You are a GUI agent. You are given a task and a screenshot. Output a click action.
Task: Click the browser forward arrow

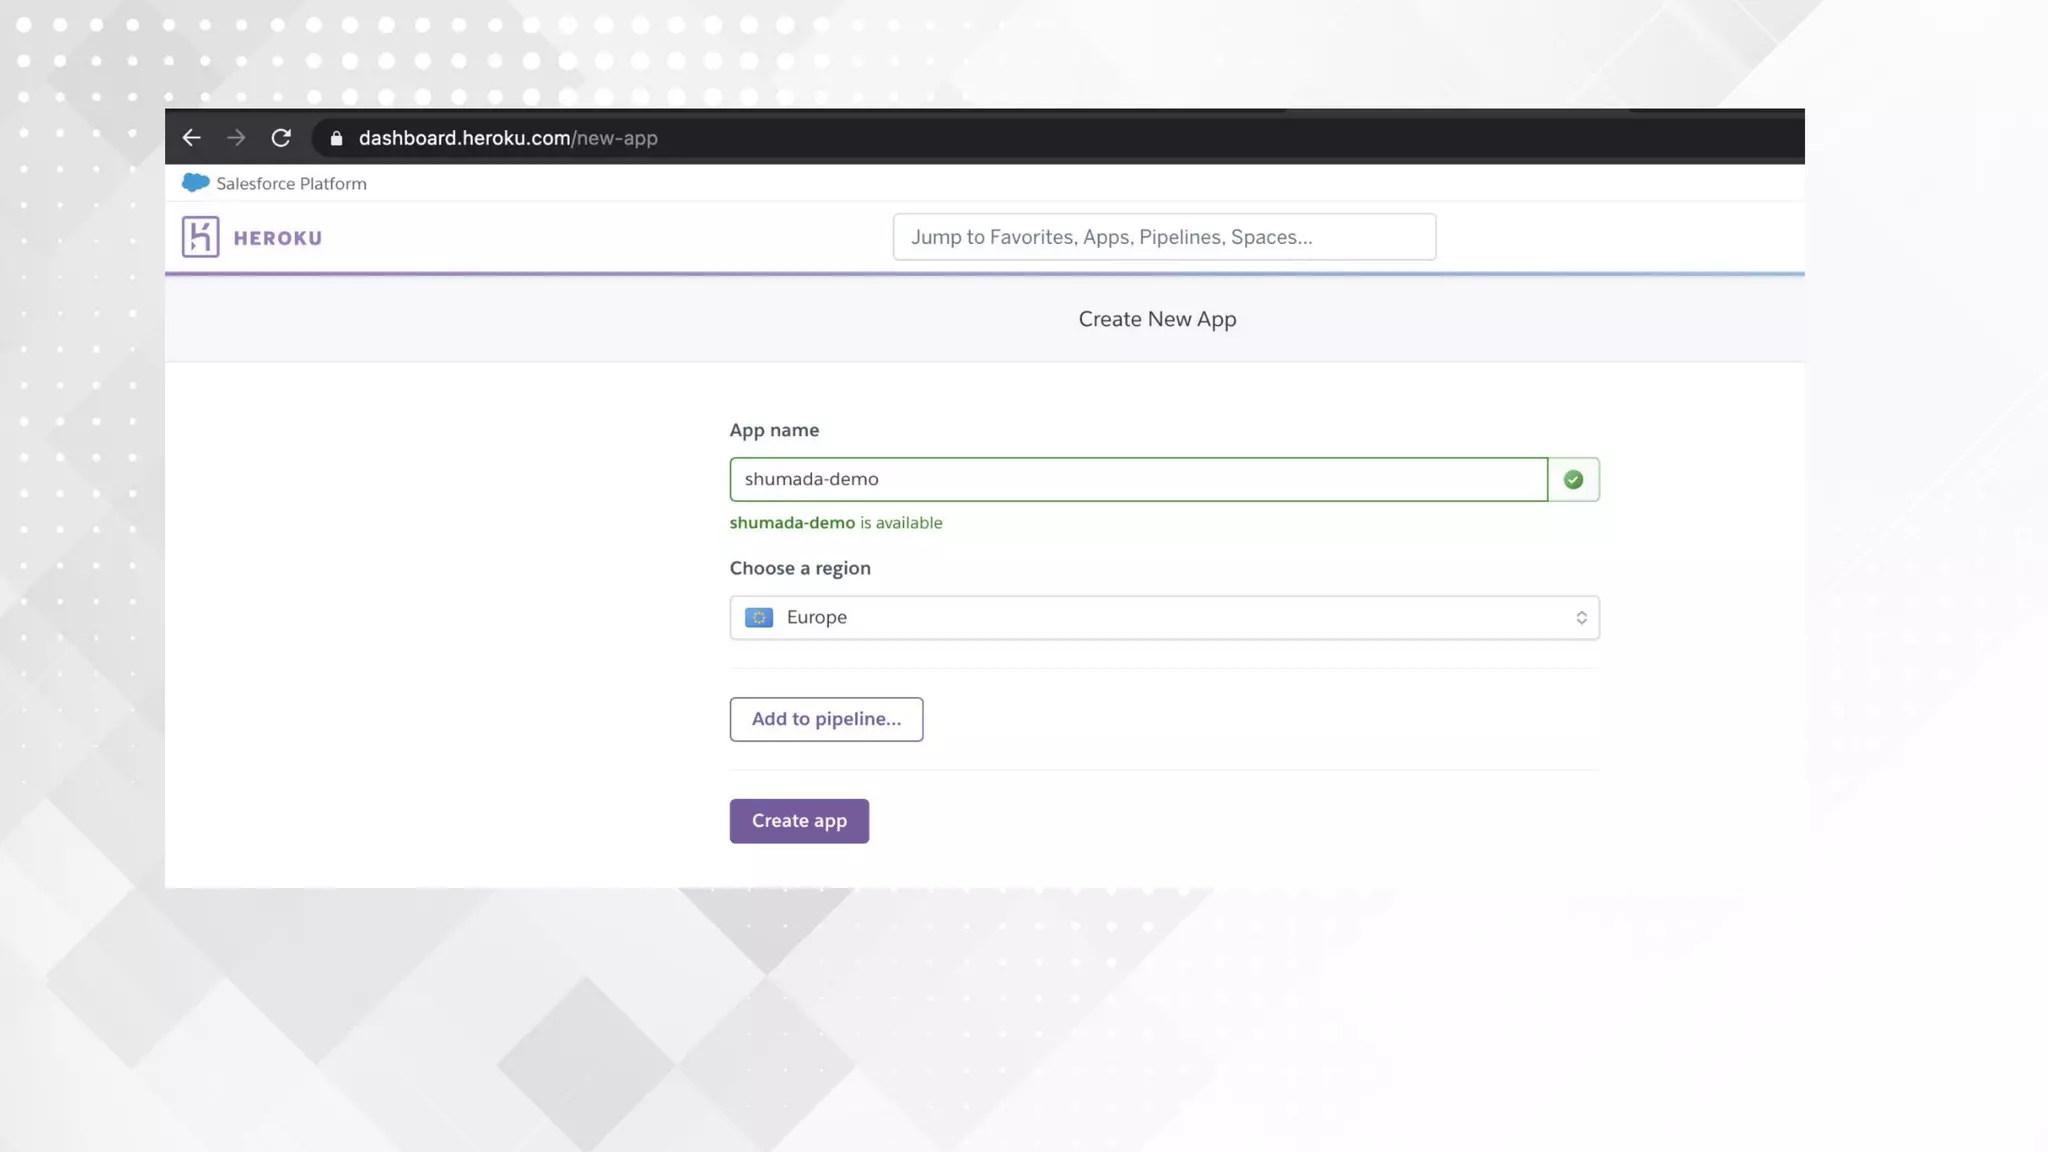click(236, 138)
